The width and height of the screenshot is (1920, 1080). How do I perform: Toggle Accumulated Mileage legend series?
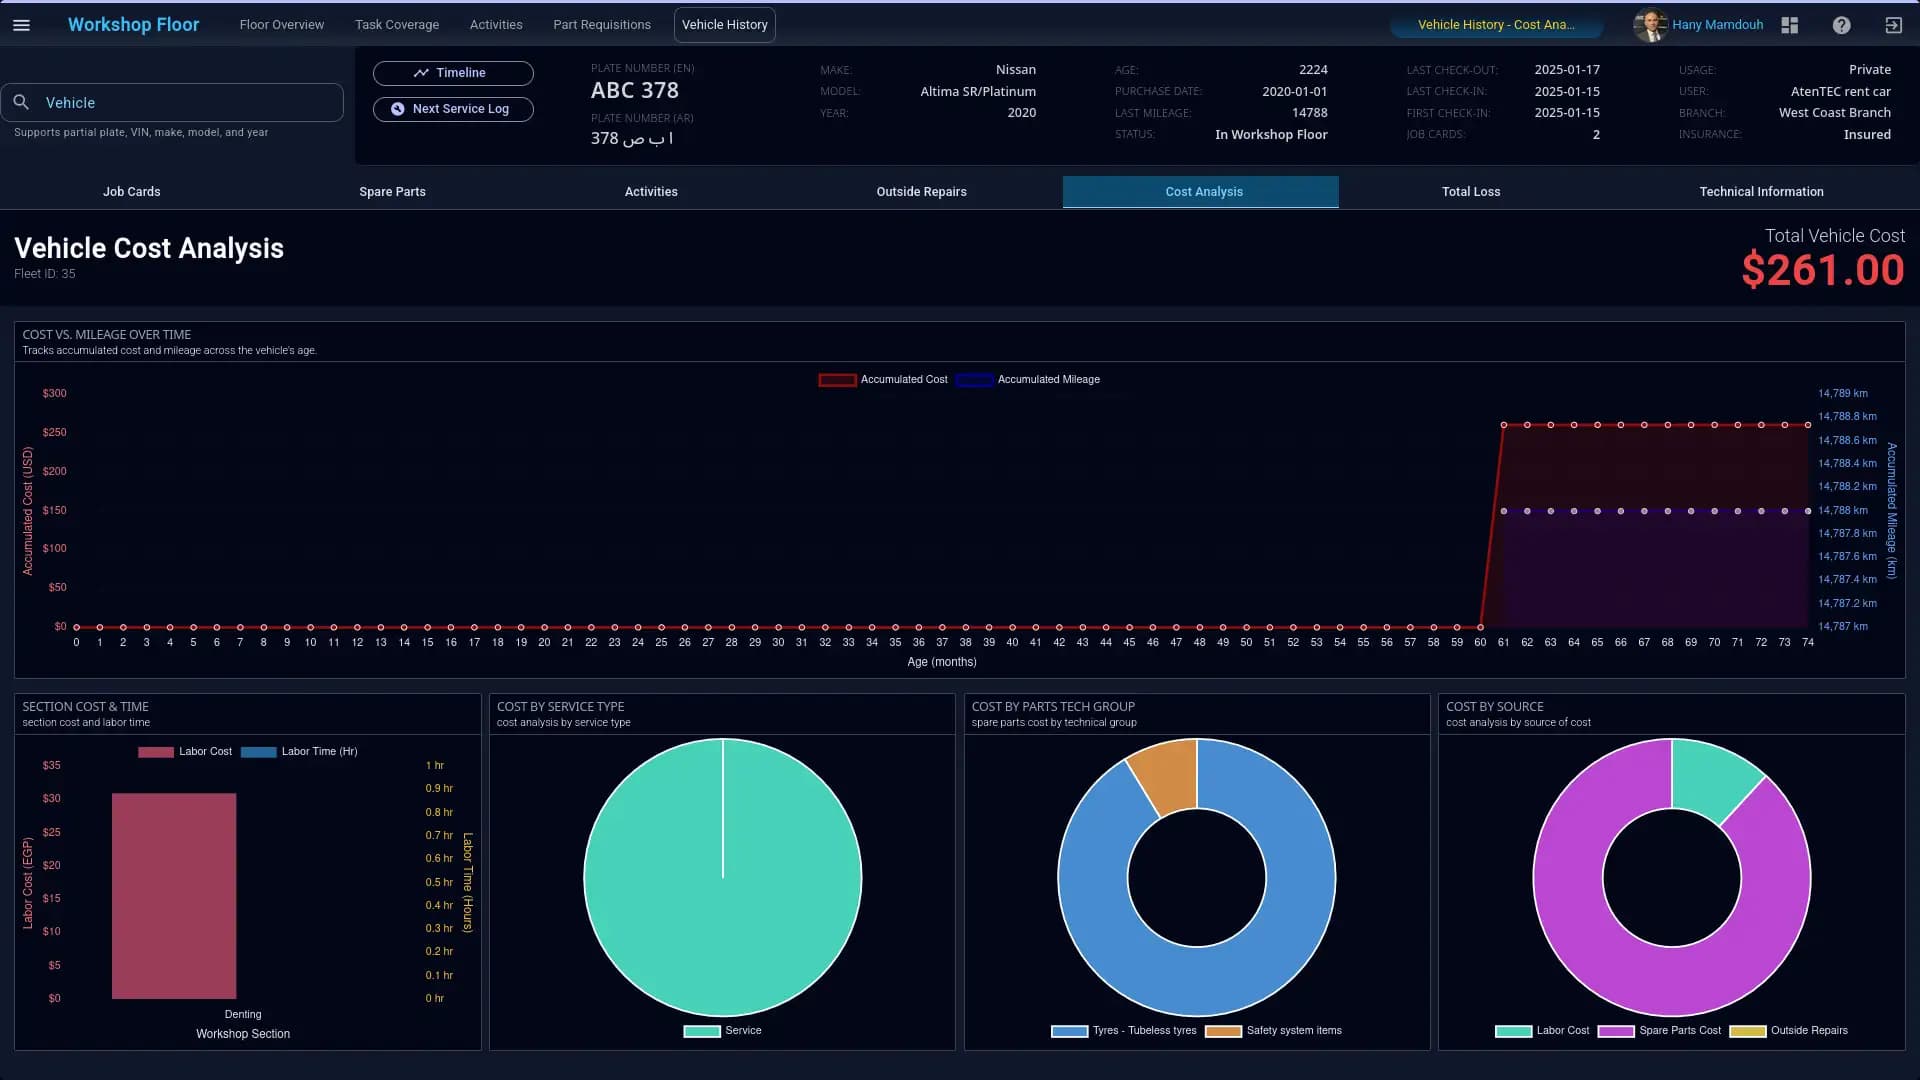(1028, 380)
